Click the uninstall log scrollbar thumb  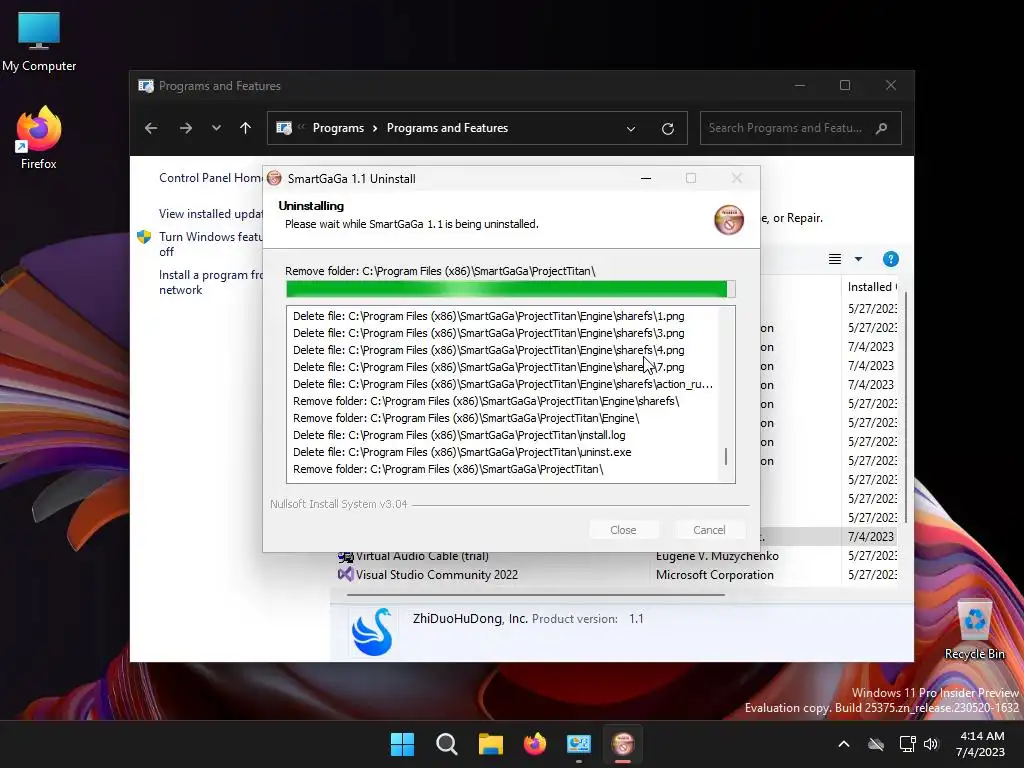point(726,456)
